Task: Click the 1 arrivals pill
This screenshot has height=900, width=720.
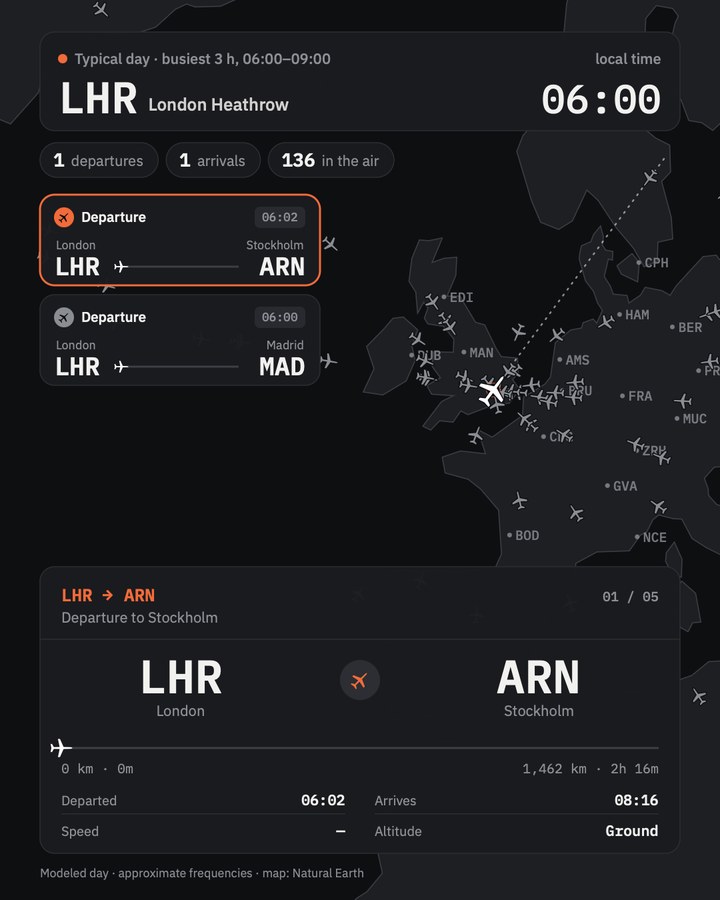Action: 213,160
